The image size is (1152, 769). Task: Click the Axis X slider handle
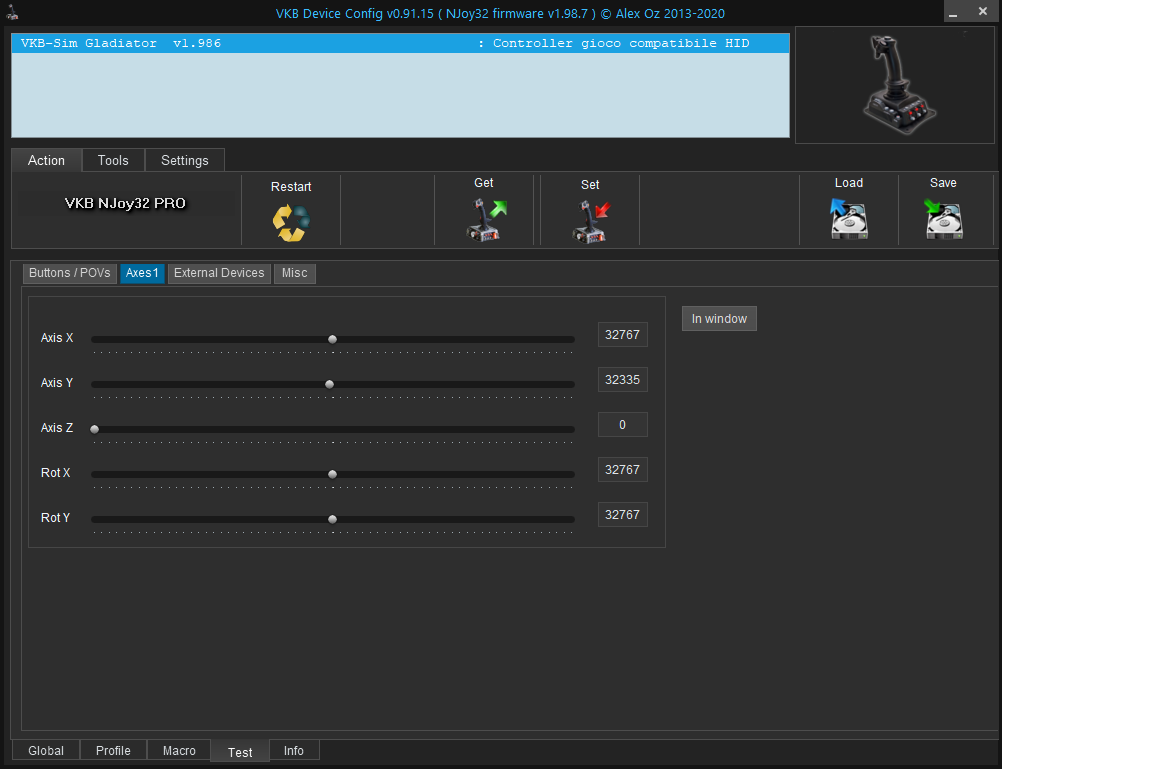(x=333, y=339)
